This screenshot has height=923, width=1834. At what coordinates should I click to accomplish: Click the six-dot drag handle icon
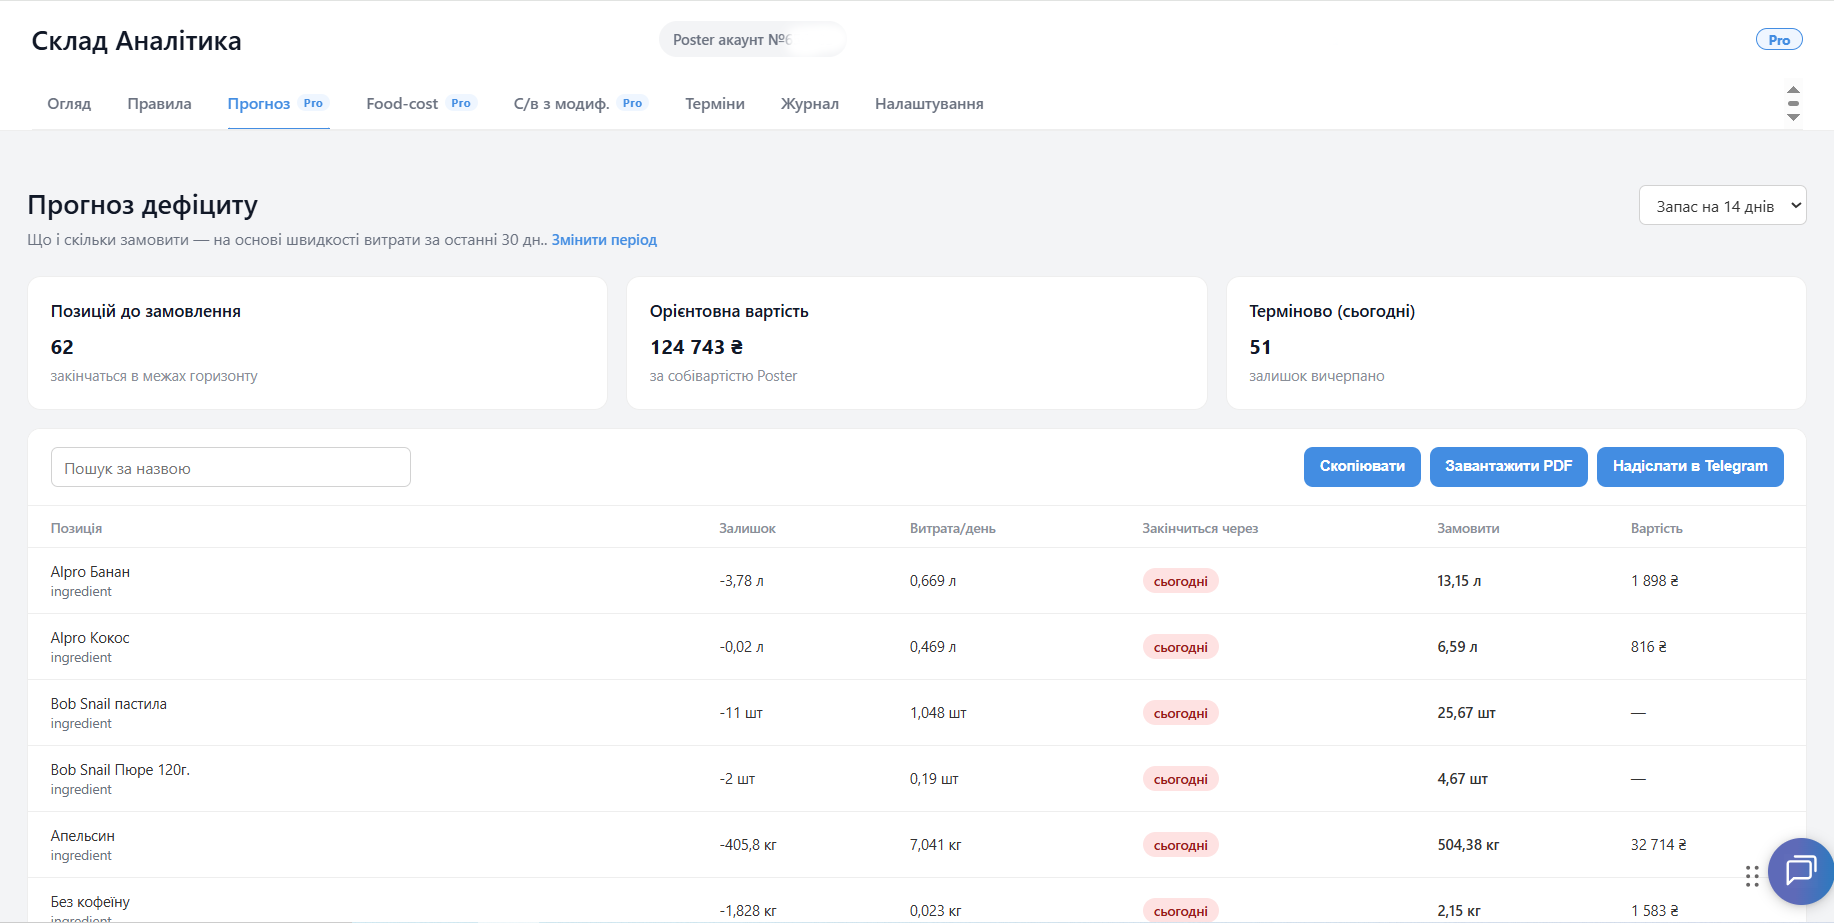pos(1752,876)
